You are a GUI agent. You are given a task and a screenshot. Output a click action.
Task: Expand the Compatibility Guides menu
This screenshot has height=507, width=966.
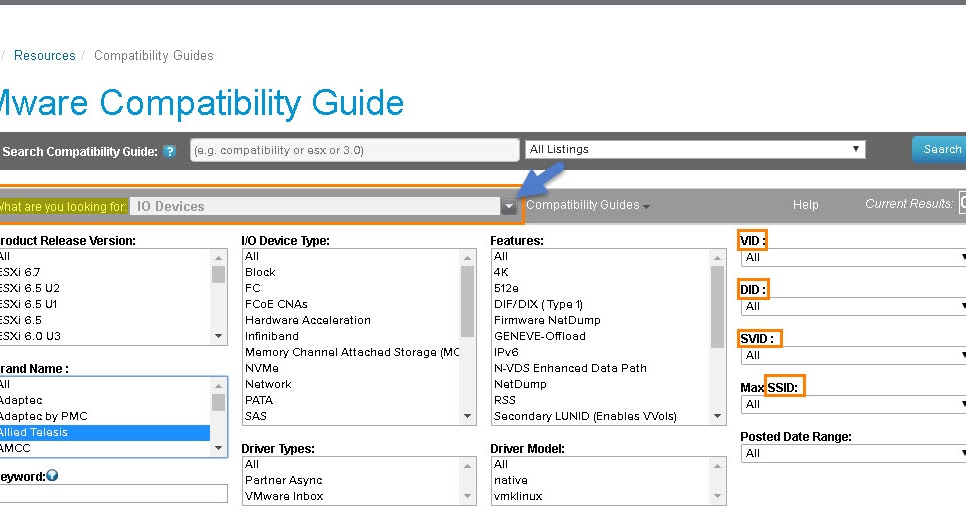(x=588, y=205)
